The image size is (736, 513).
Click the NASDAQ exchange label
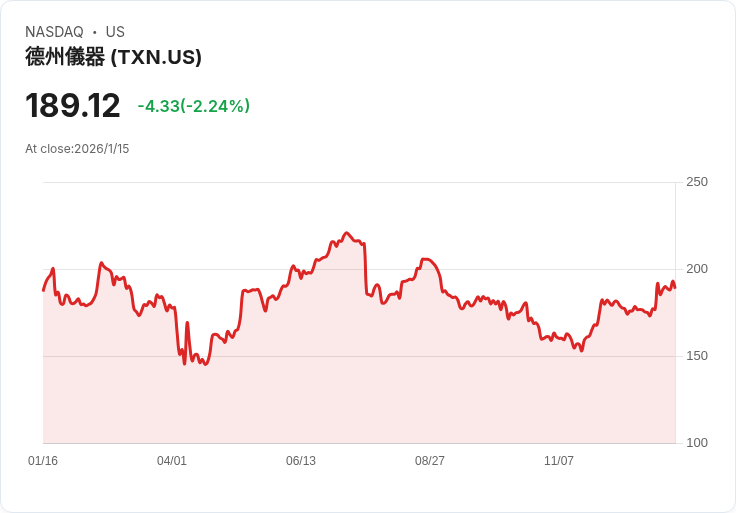coord(54,32)
